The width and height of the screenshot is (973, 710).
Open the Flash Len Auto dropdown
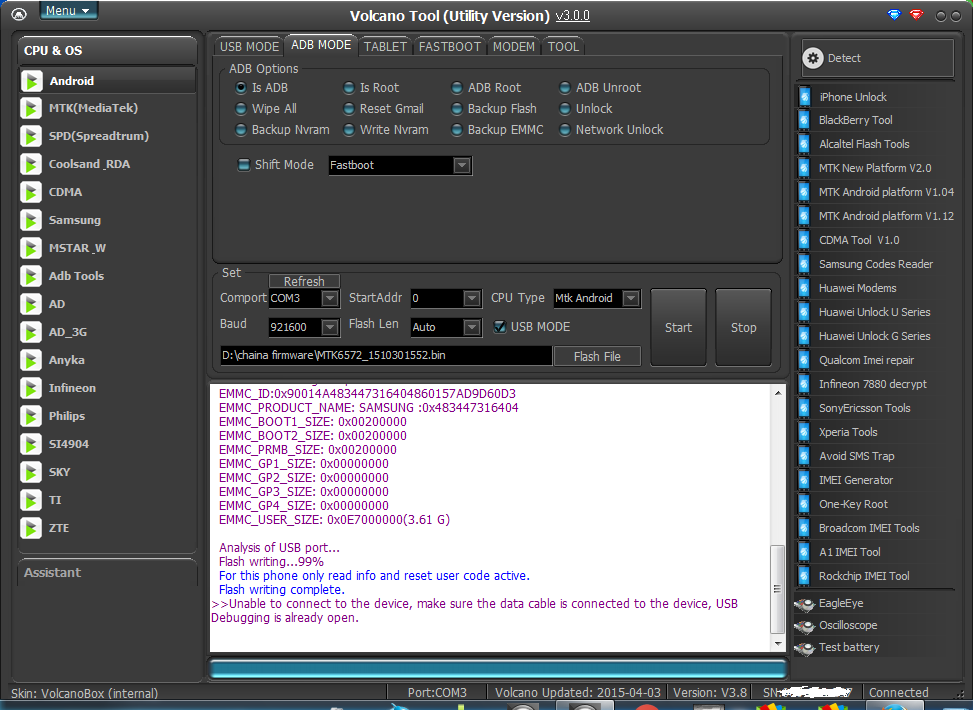[x=472, y=328]
